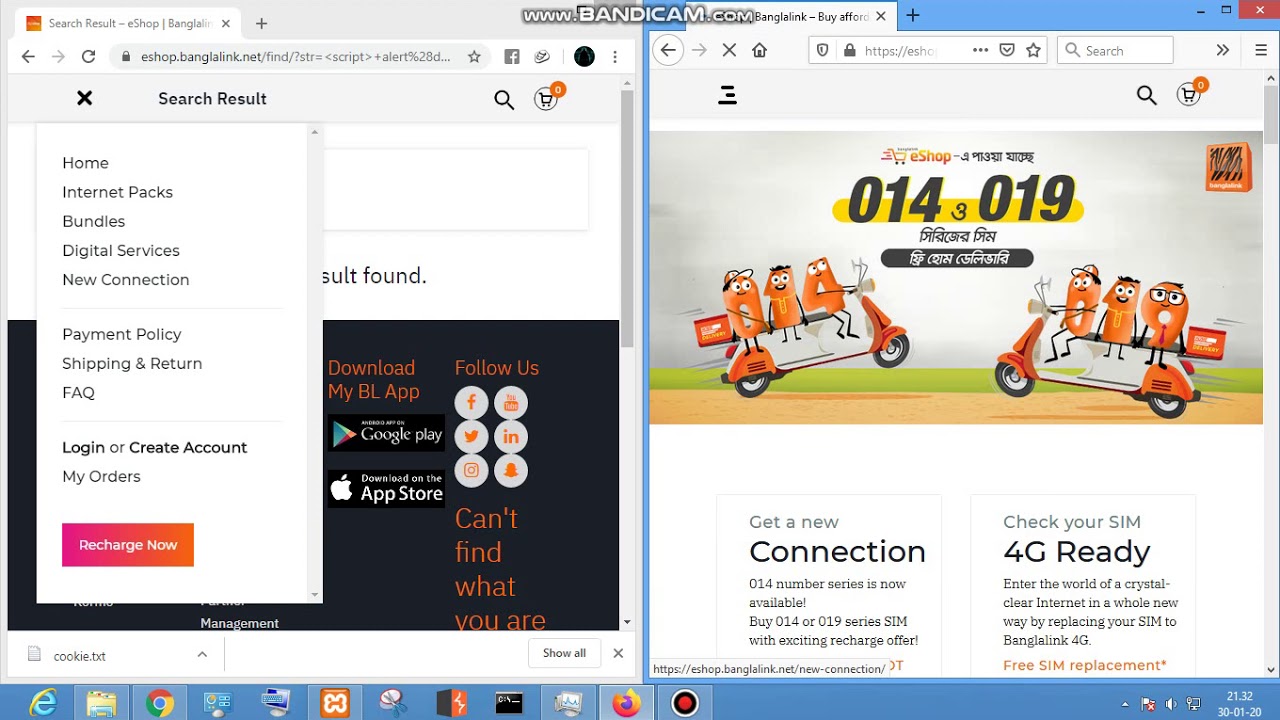1280x720 pixels.
Task: Go to Firefox home page
Action: (760, 50)
